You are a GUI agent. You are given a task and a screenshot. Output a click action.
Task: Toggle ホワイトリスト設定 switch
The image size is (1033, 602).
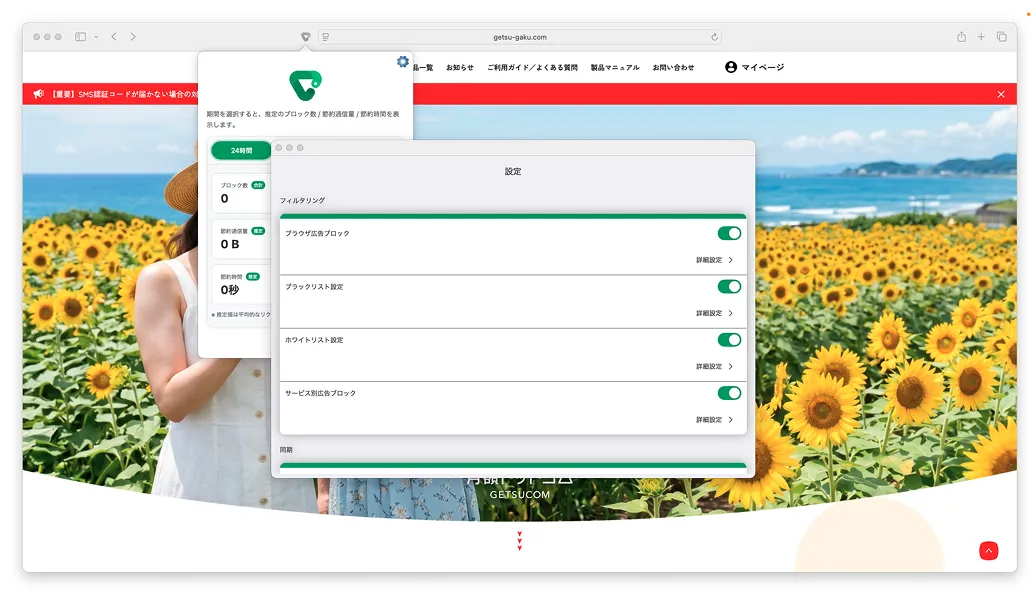[729, 340]
